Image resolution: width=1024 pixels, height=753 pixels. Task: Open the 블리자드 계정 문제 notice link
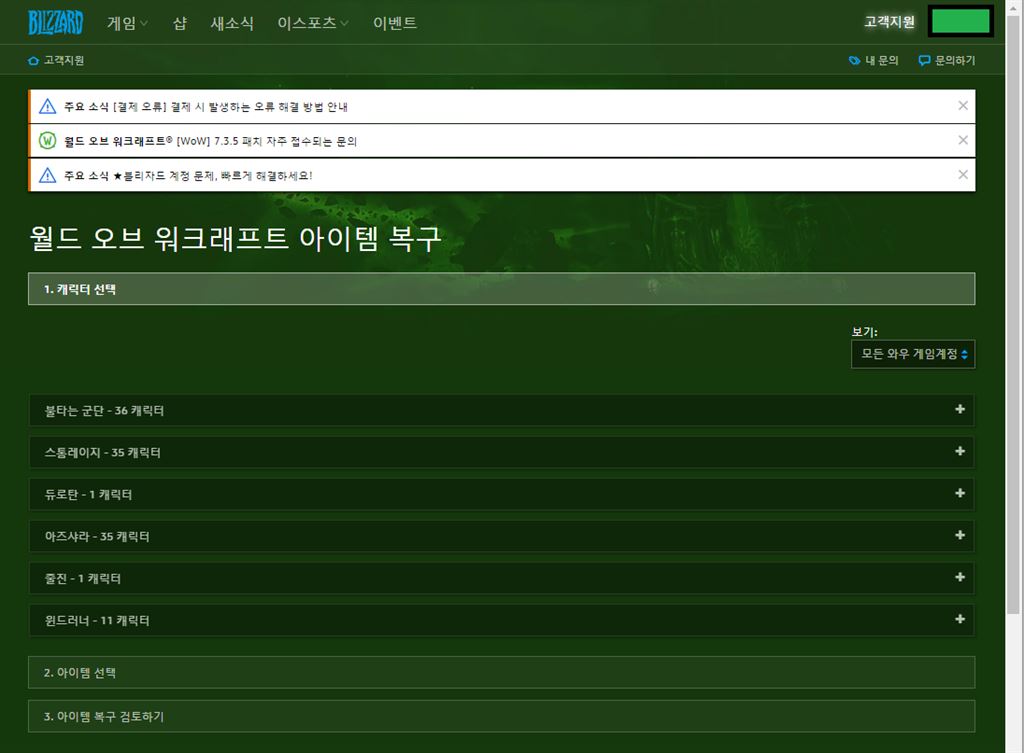point(188,176)
